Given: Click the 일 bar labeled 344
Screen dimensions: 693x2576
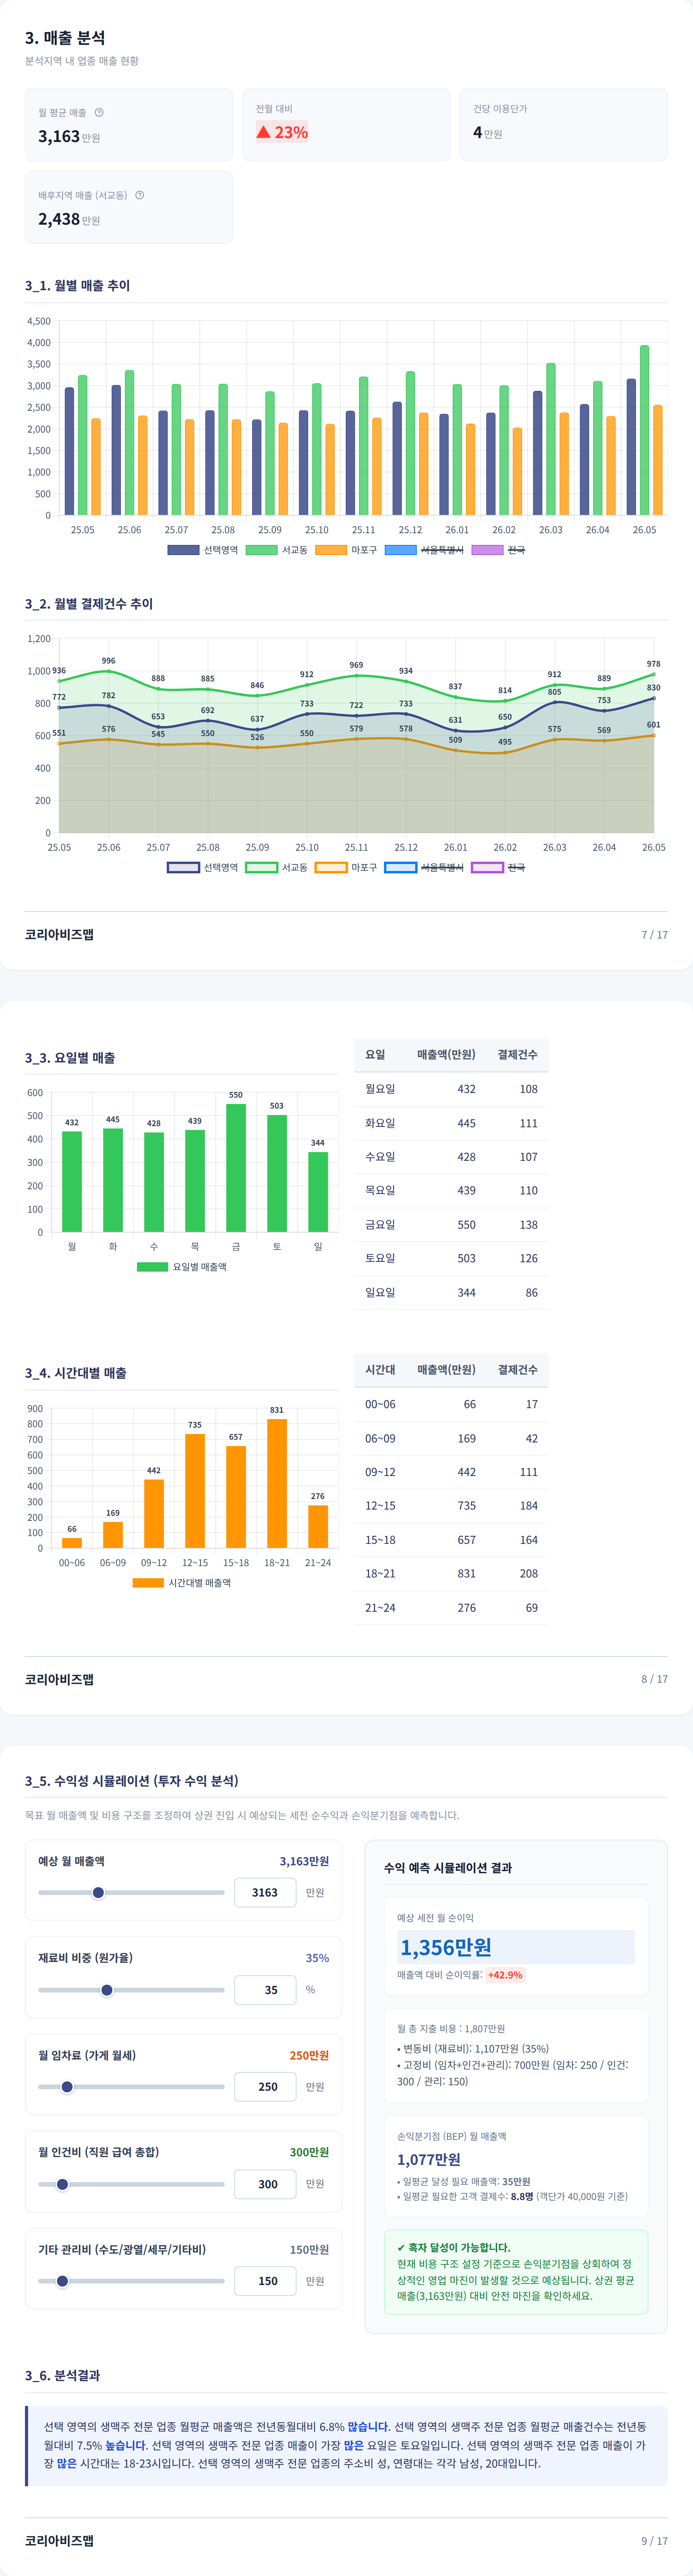Looking at the screenshot, I should 318,1192.
